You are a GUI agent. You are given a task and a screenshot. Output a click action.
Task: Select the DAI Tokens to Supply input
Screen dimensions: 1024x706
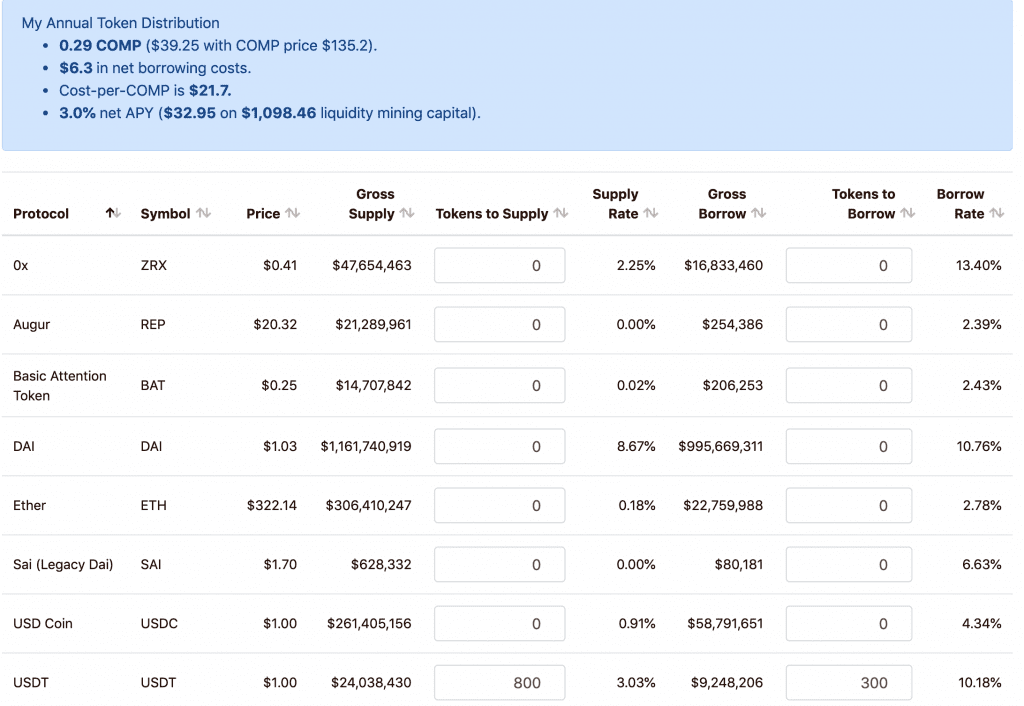click(499, 446)
